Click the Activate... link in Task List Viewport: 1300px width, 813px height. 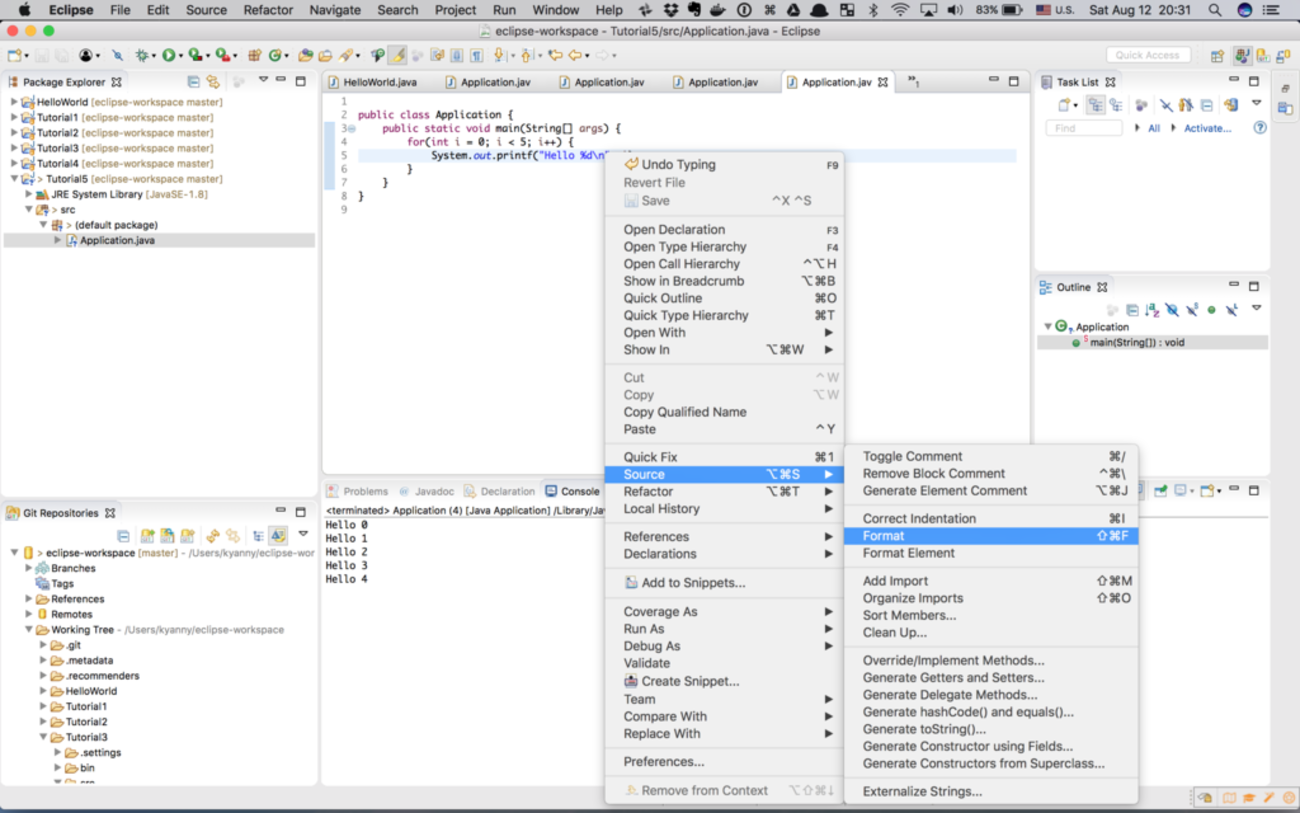pos(1207,128)
